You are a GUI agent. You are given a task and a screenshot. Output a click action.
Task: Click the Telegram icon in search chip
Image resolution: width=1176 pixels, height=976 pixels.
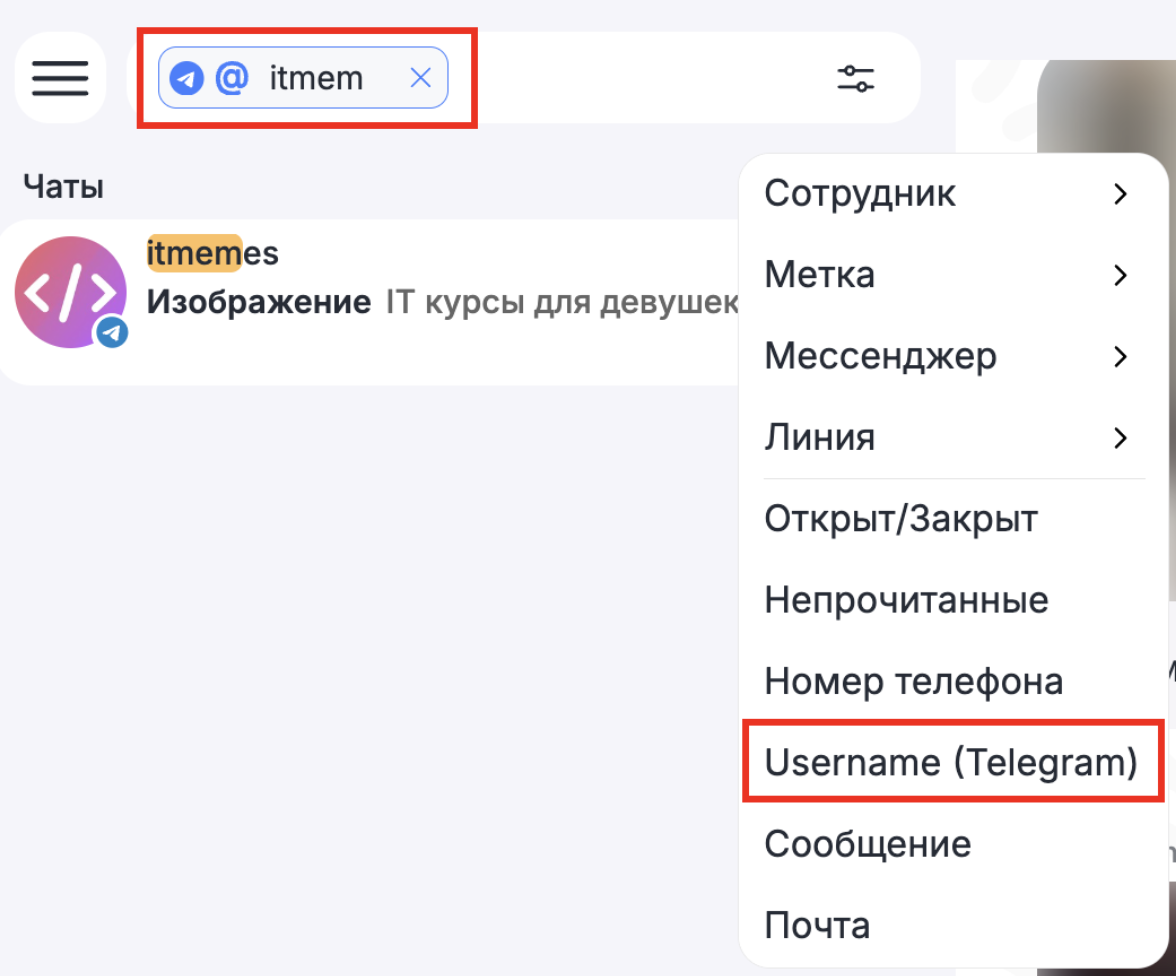click(x=187, y=78)
